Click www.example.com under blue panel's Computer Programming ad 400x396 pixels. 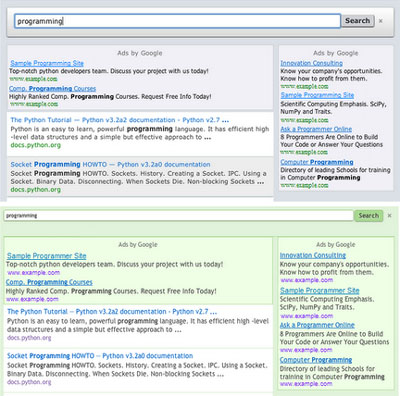(x=304, y=185)
